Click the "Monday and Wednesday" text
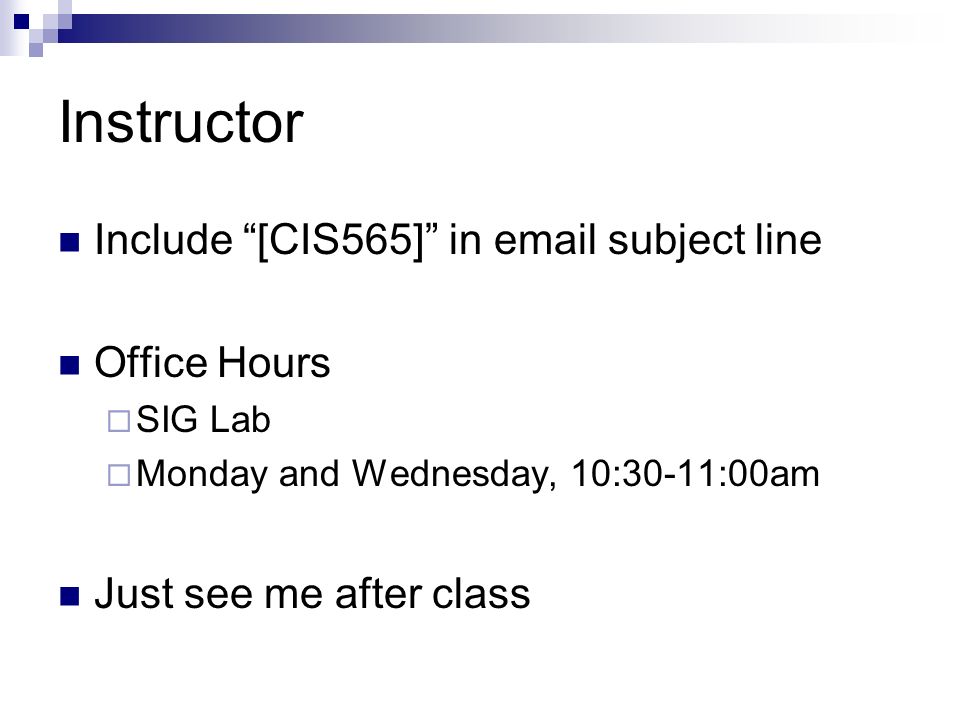Image resolution: width=960 pixels, height=720 pixels. (x=346, y=474)
